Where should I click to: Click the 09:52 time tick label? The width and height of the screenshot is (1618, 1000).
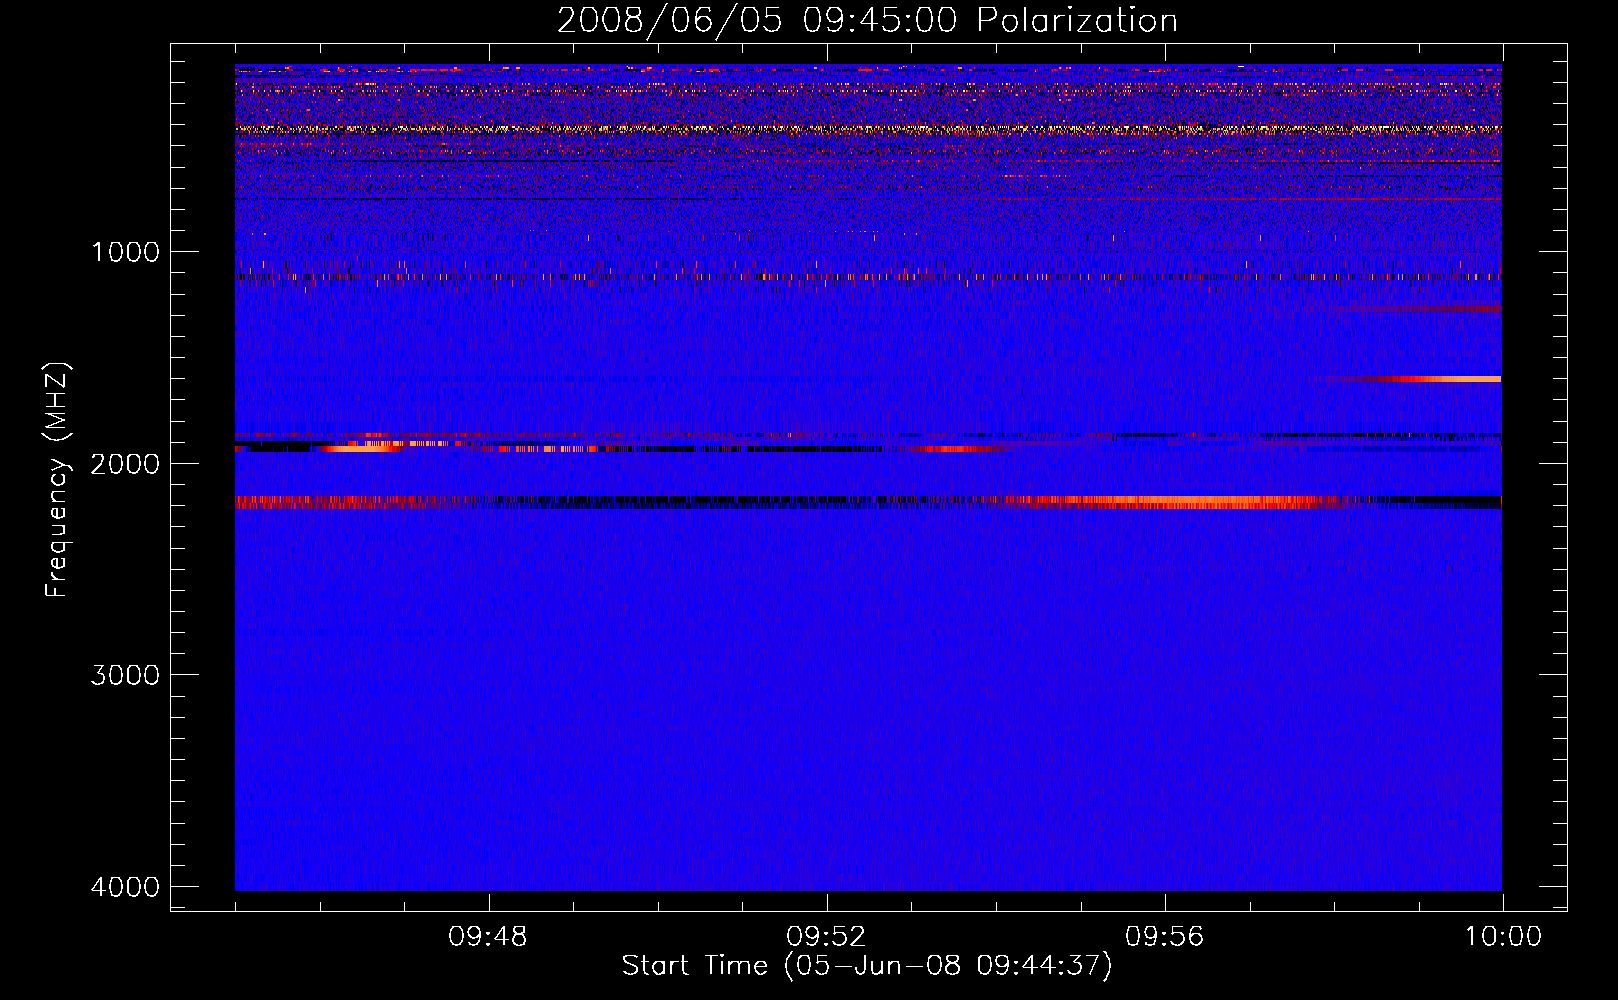[x=826, y=937]
